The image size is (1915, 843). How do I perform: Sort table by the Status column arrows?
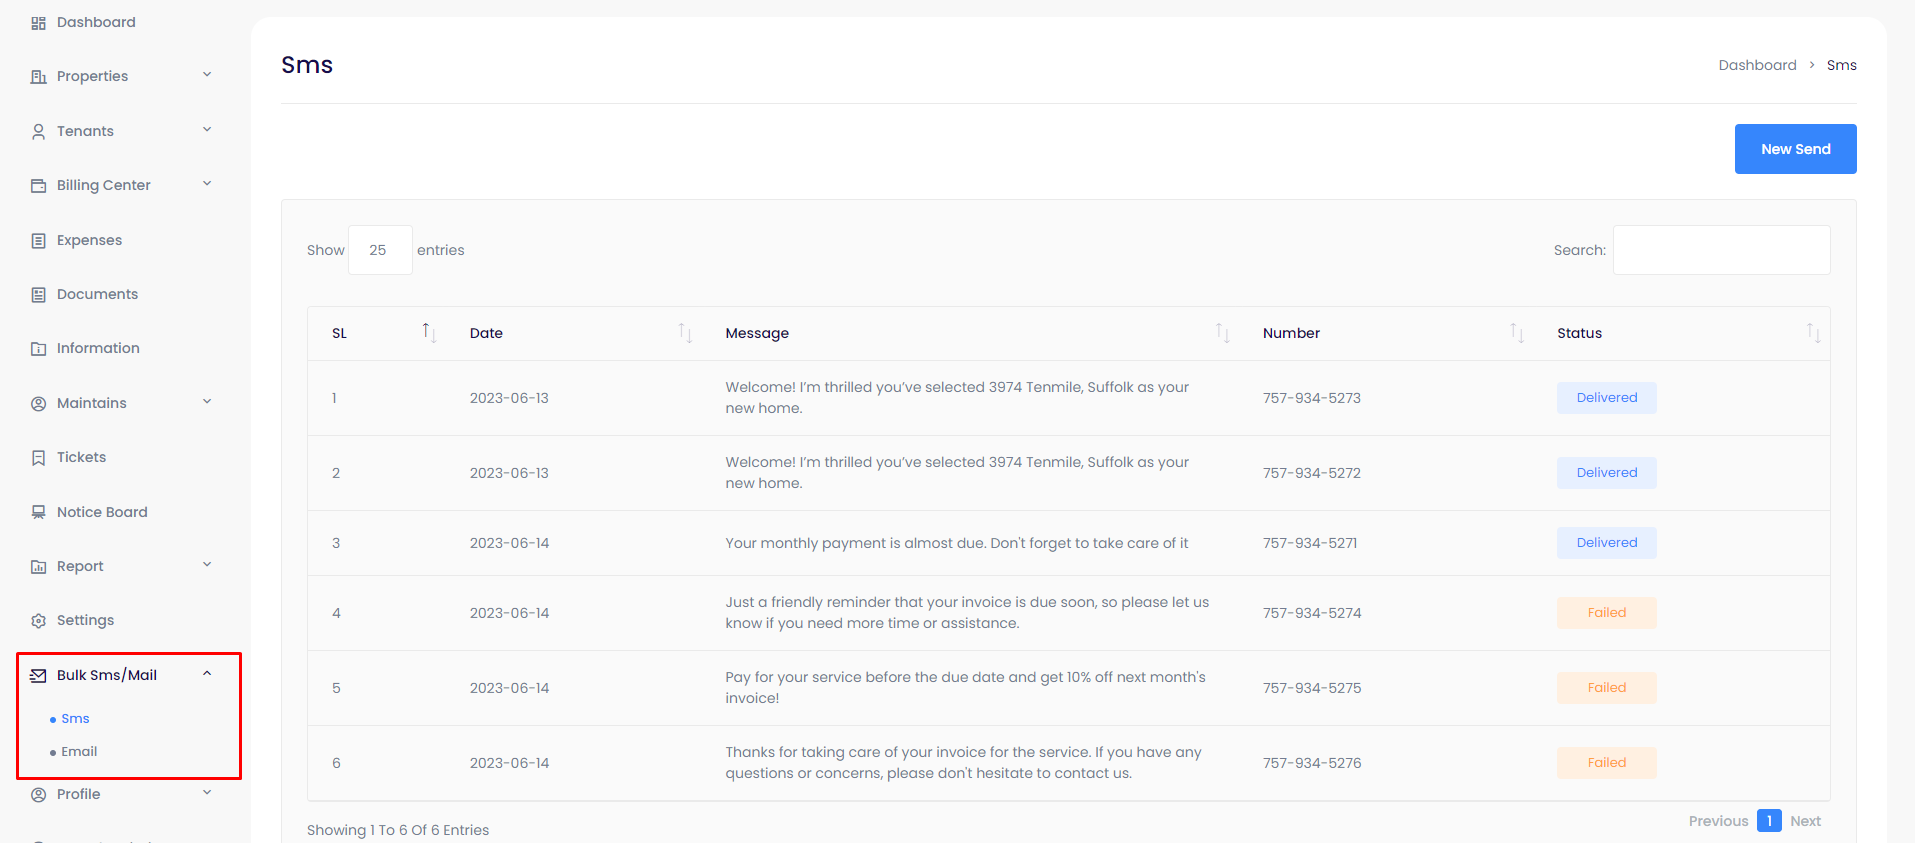tap(1812, 333)
